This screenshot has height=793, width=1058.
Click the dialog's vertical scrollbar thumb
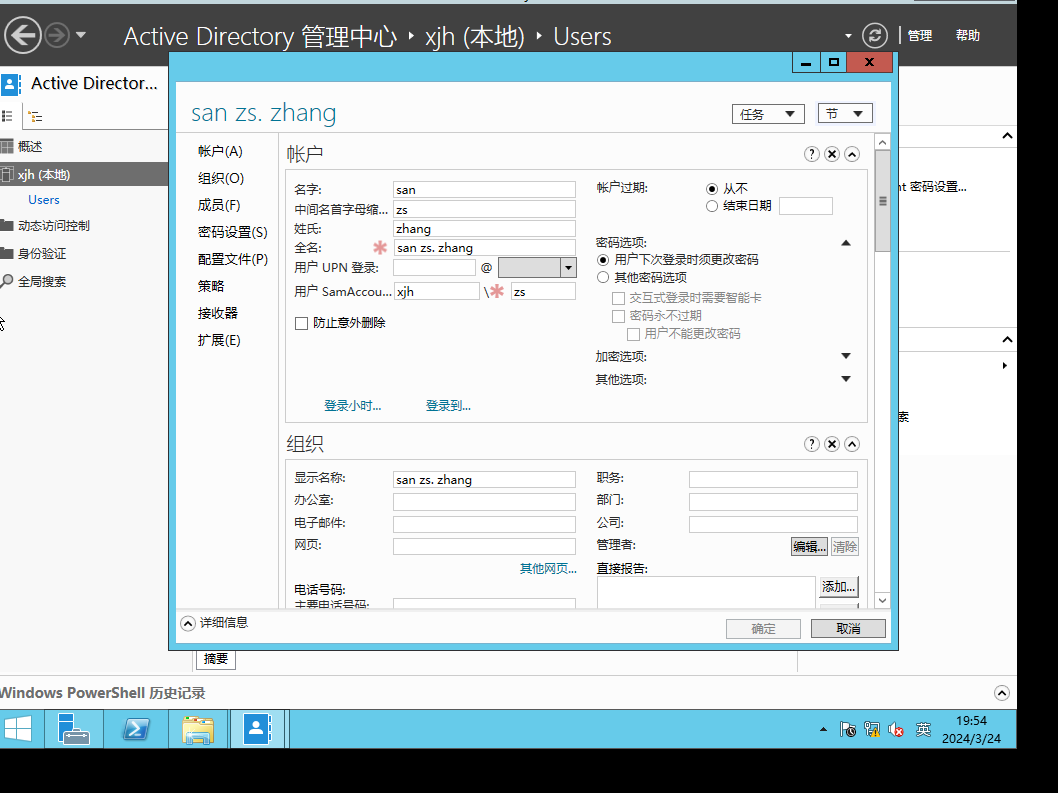pos(883,201)
